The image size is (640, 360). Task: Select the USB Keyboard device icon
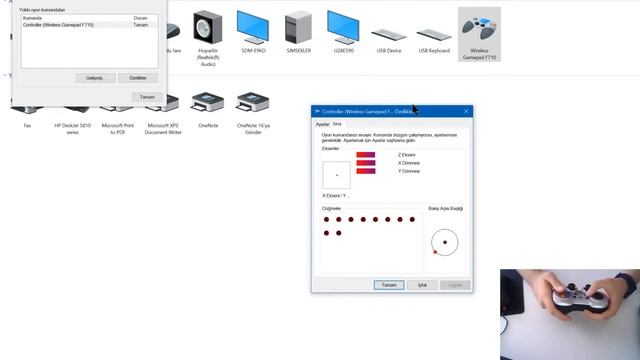point(434,35)
